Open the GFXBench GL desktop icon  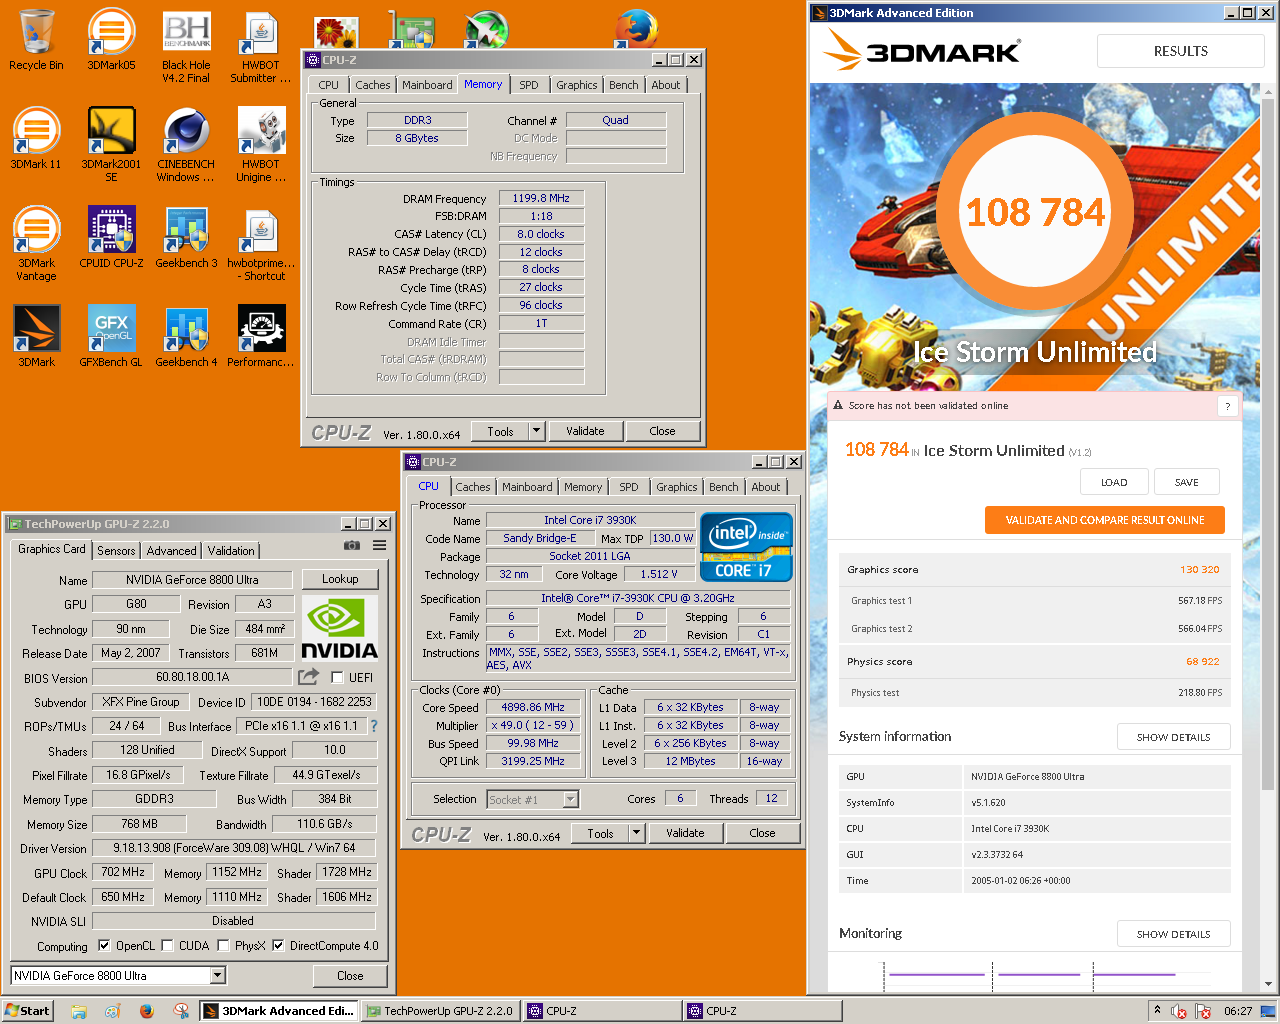(x=111, y=336)
